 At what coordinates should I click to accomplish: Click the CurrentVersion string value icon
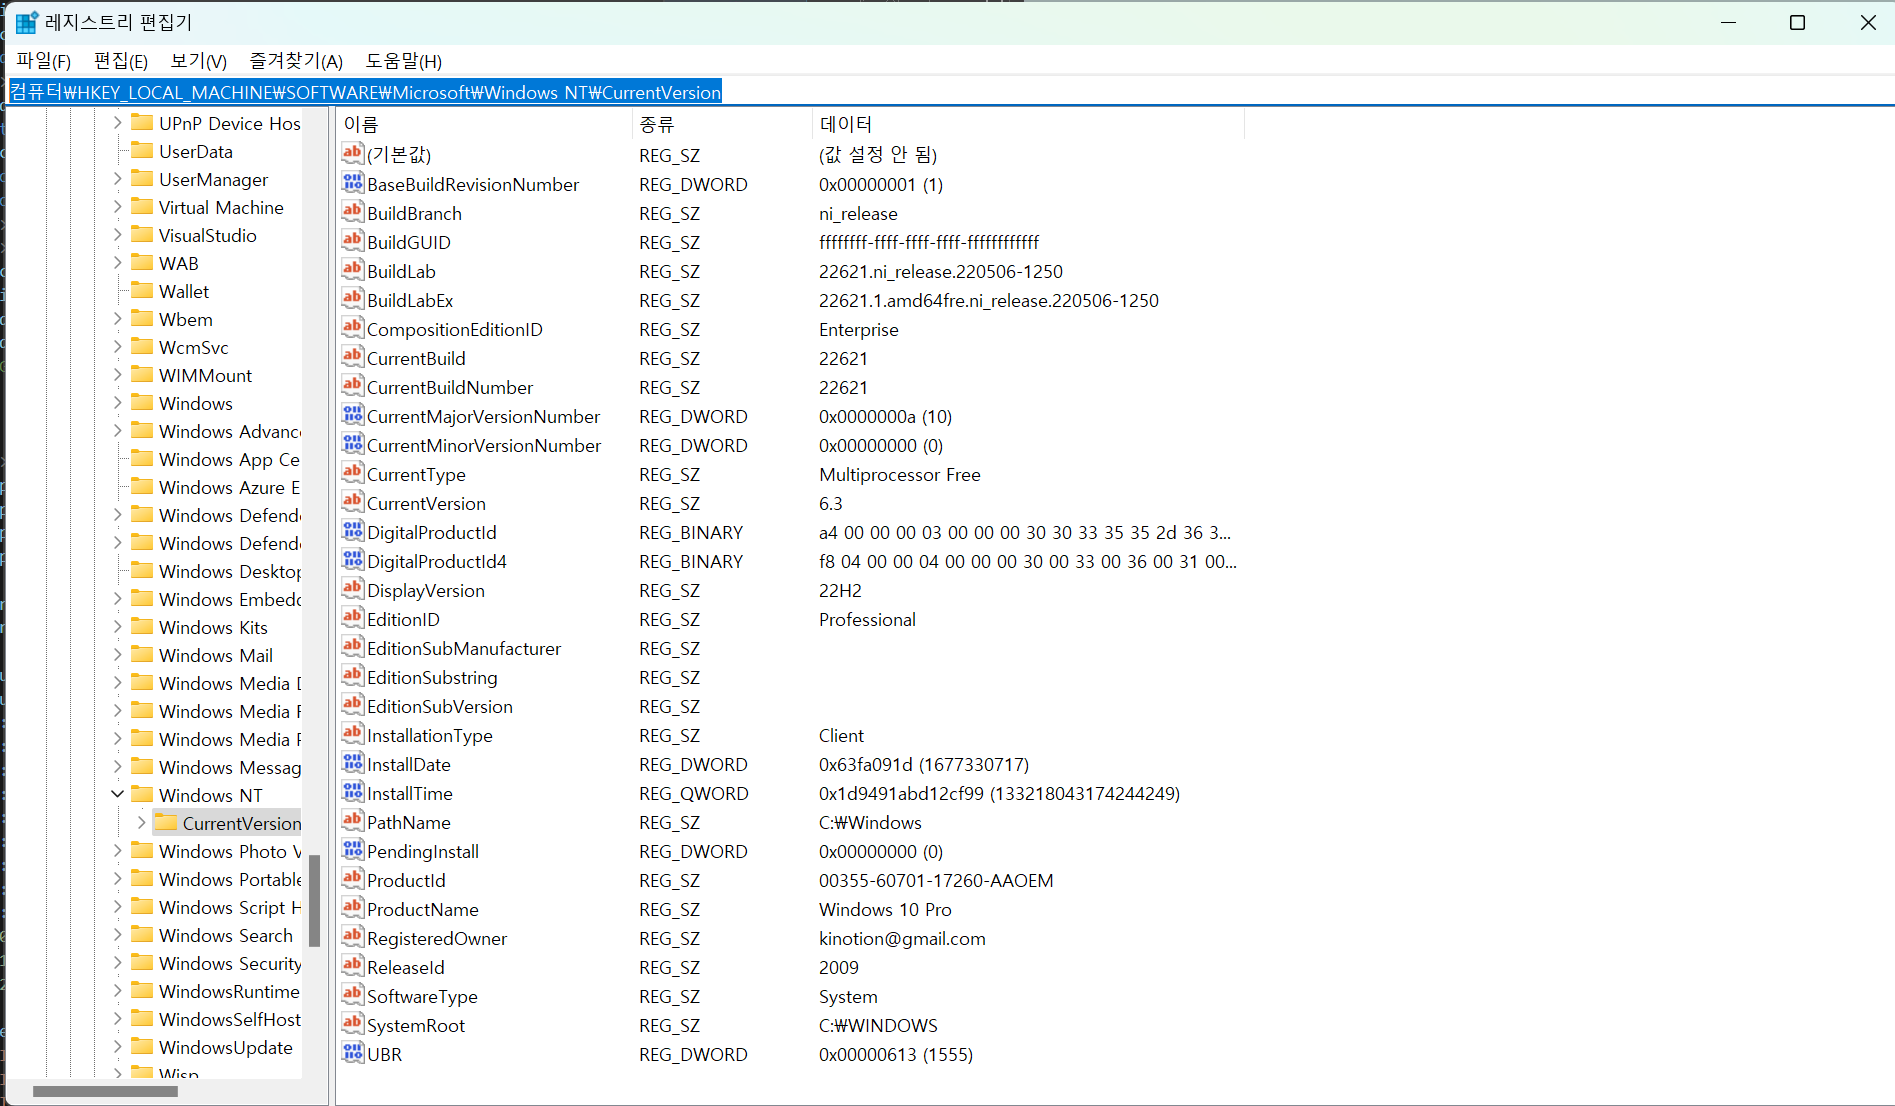click(352, 502)
